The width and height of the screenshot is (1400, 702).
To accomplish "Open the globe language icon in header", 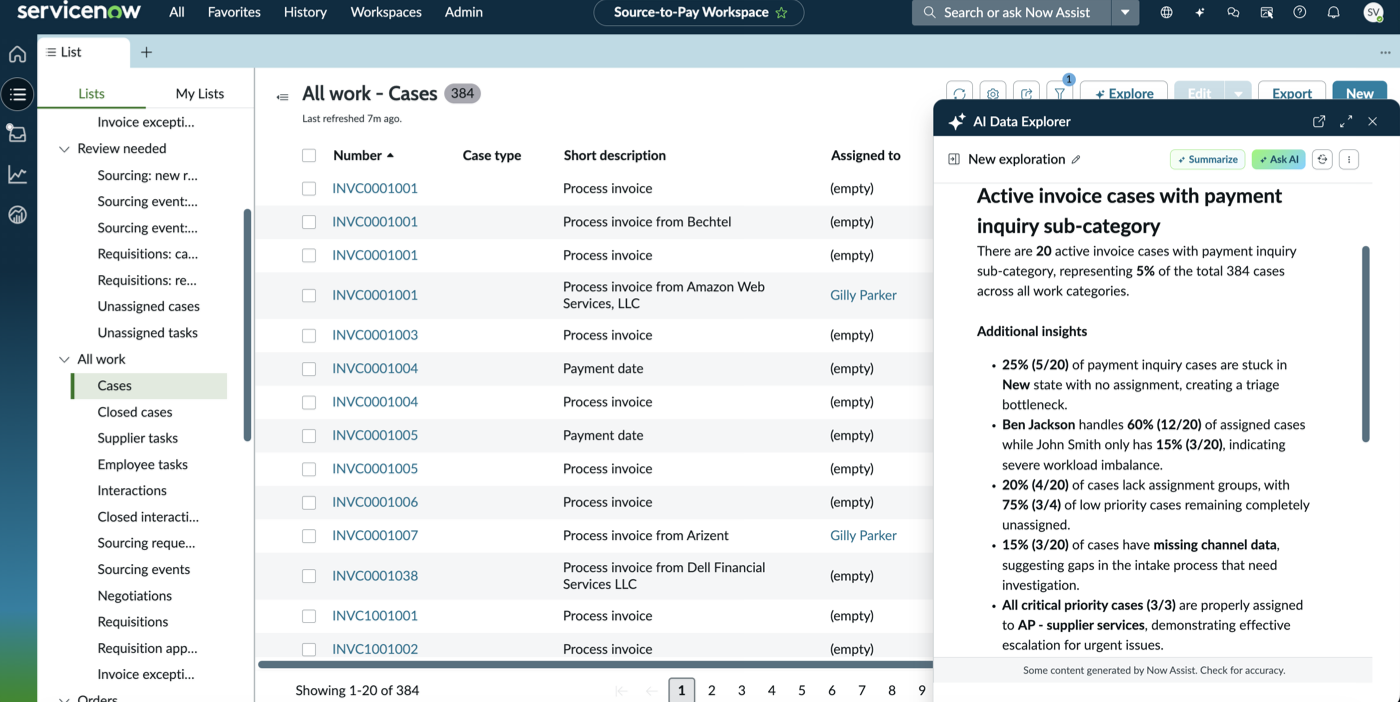I will (x=1166, y=12).
